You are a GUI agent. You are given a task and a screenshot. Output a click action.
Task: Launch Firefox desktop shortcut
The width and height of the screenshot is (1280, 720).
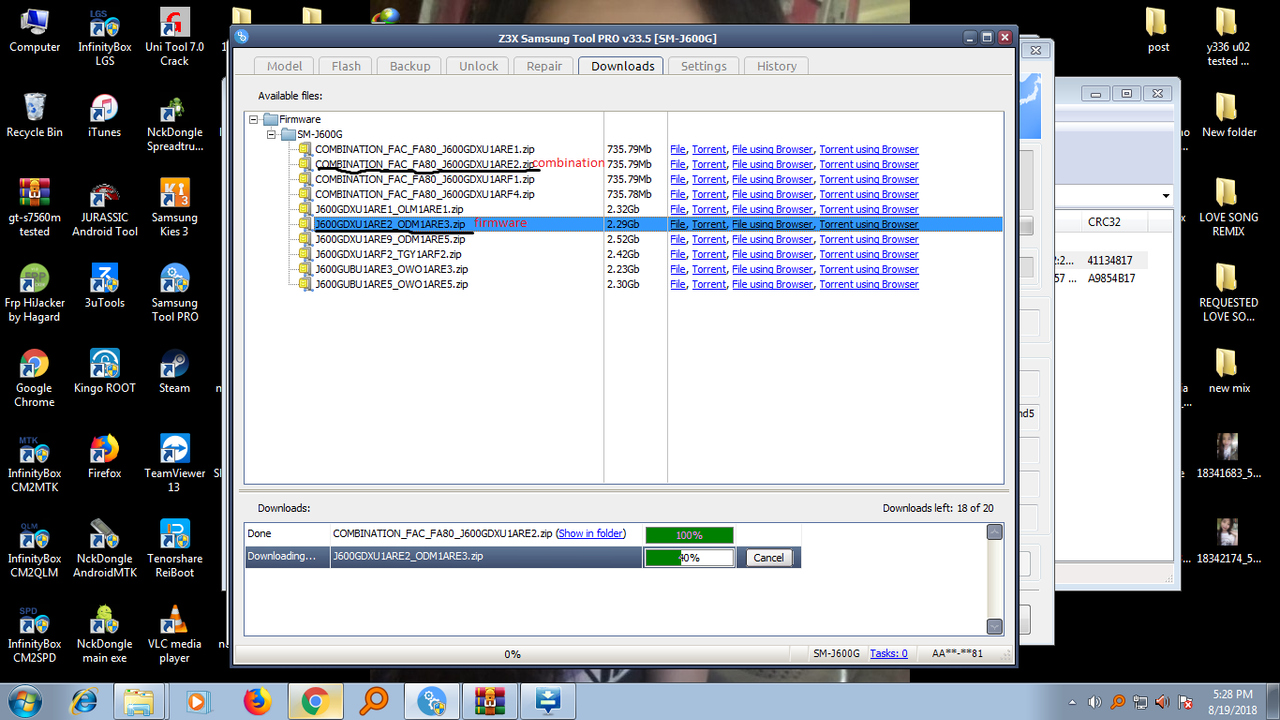coord(104,457)
